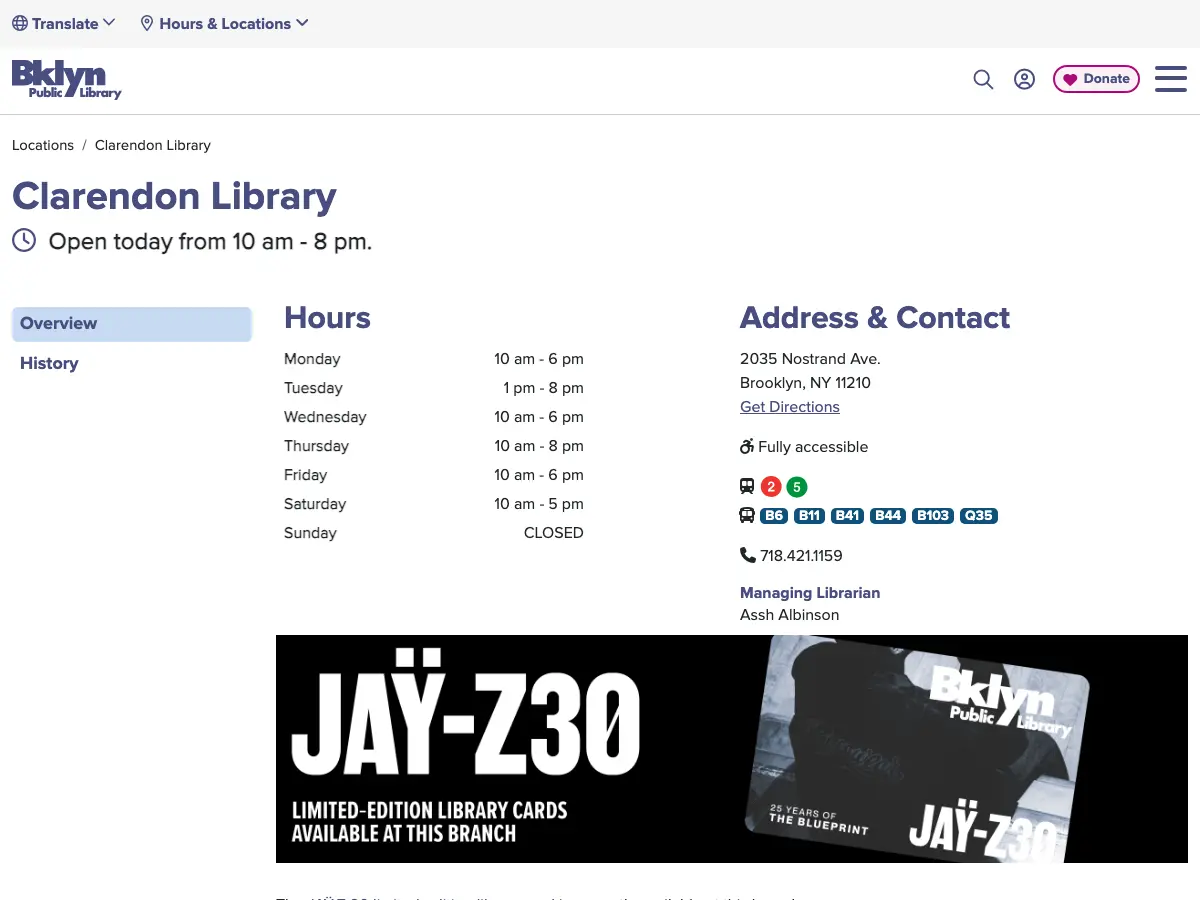
Task: Select the B103 bus badge
Action: point(932,516)
